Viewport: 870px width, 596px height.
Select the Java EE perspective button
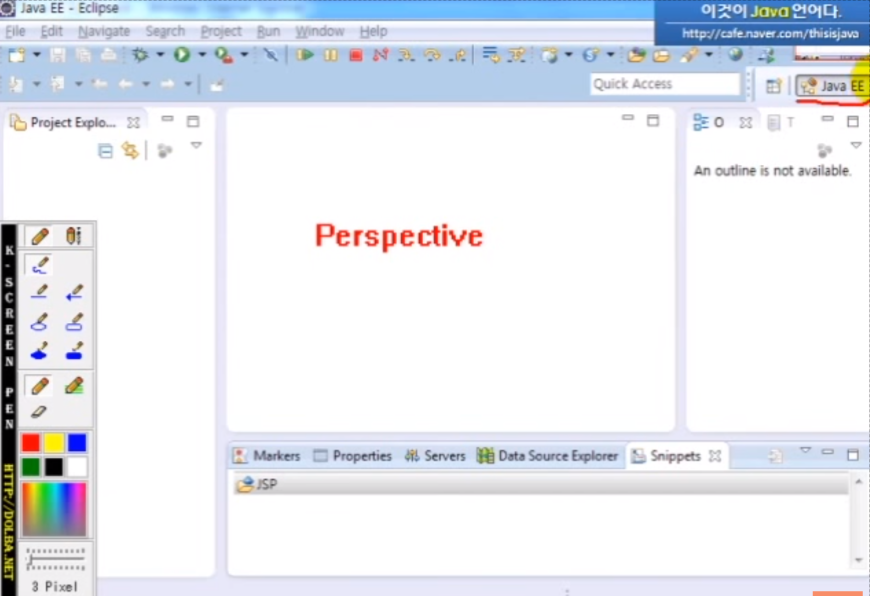832,86
